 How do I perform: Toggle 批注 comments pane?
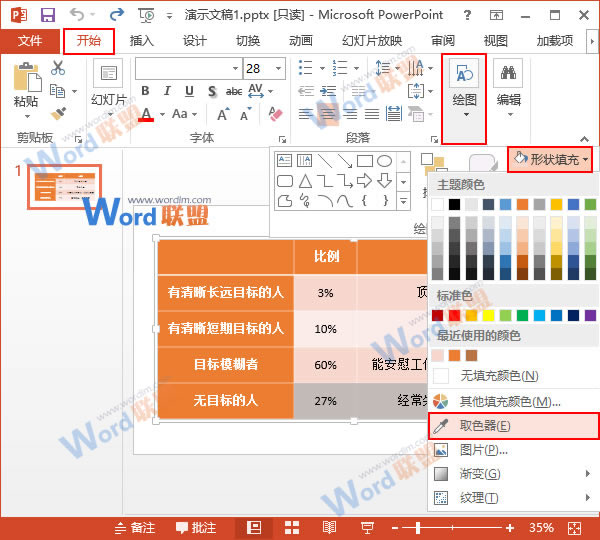pos(196,528)
